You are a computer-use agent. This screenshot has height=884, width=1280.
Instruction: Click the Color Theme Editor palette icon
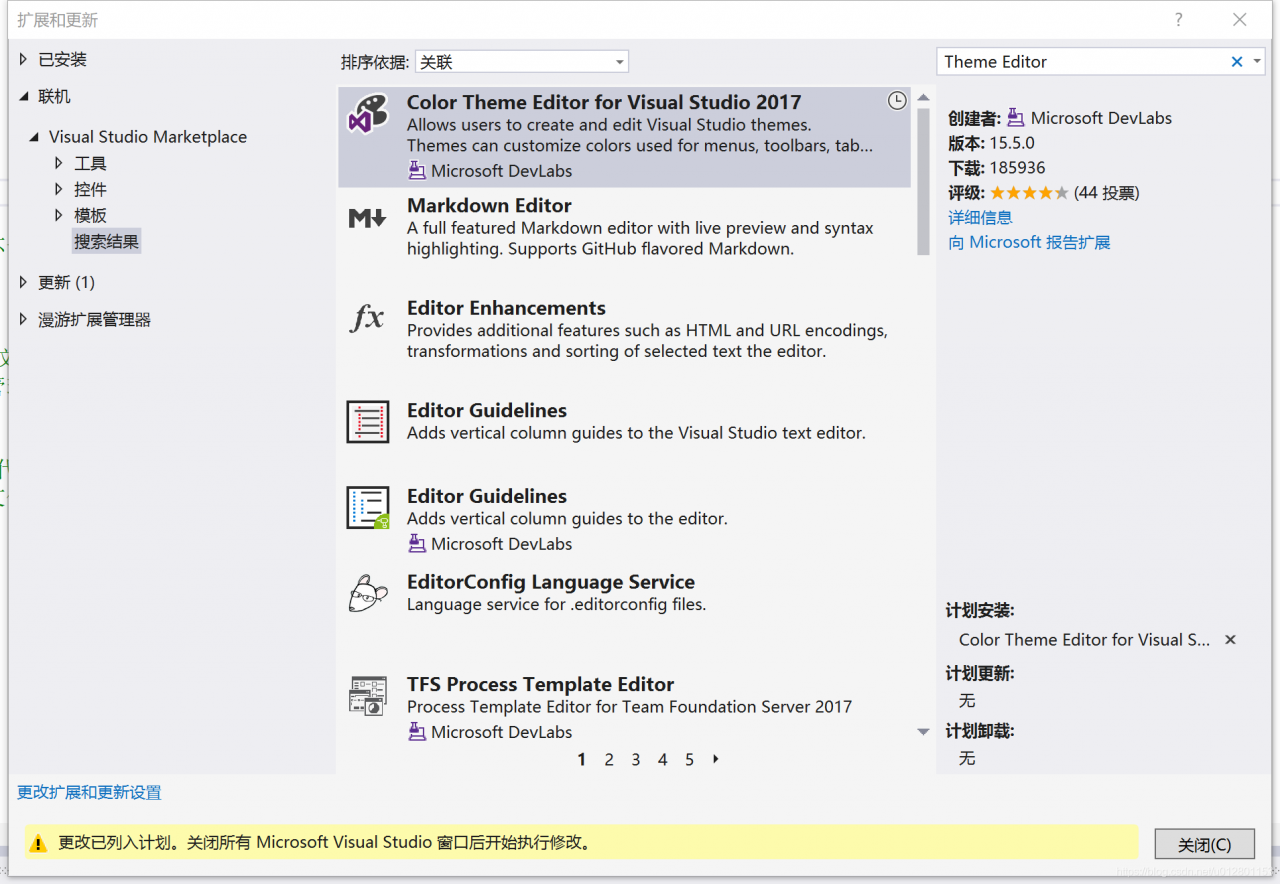(367, 114)
